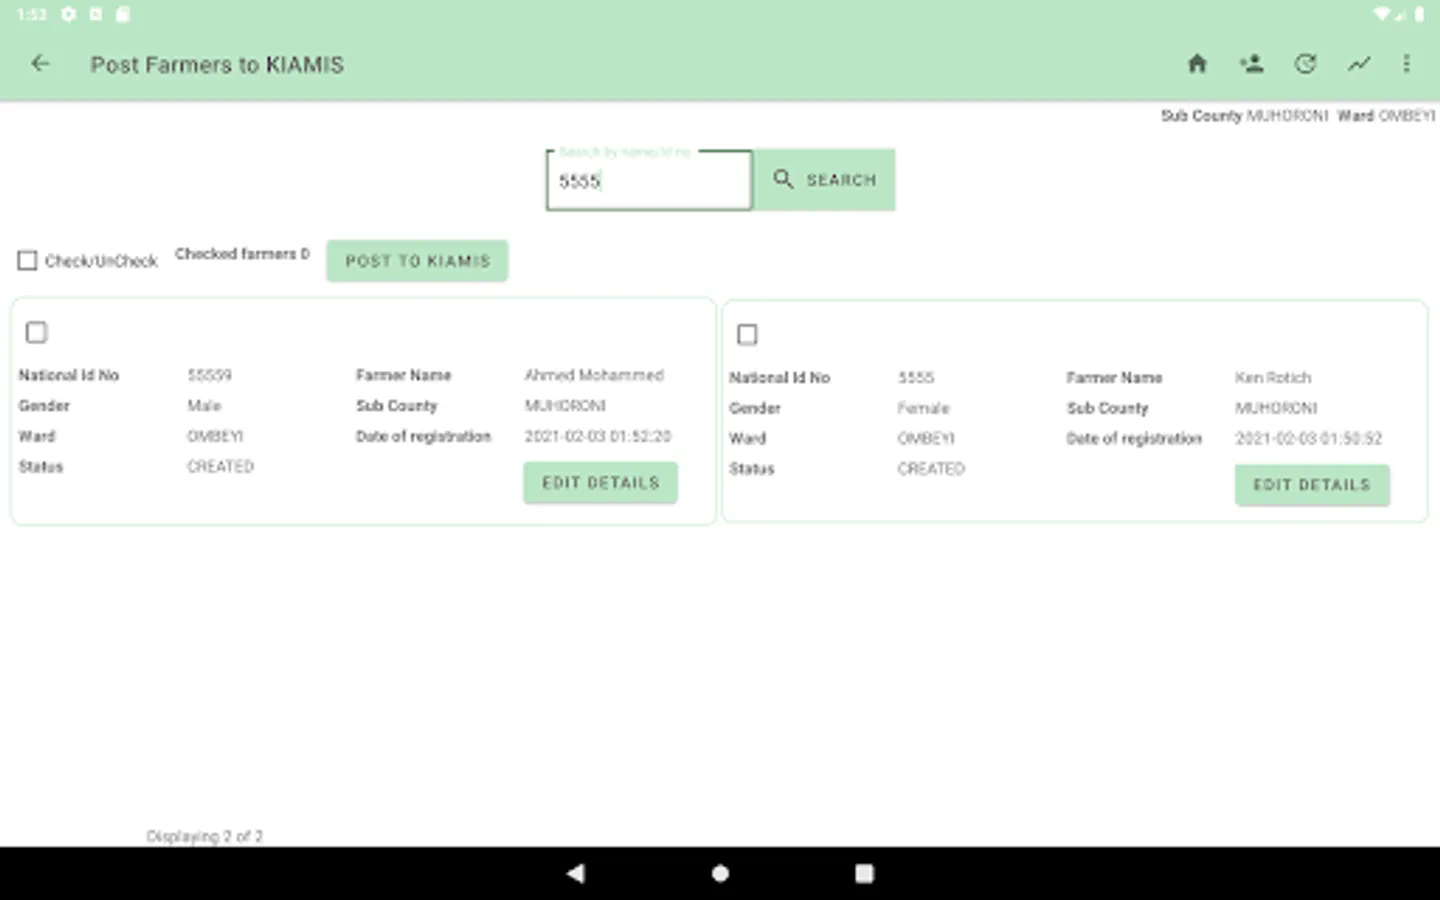Click farmer name 'Ken Rotich'
Image resolution: width=1440 pixels, height=900 pixels.
point(1272,377)
